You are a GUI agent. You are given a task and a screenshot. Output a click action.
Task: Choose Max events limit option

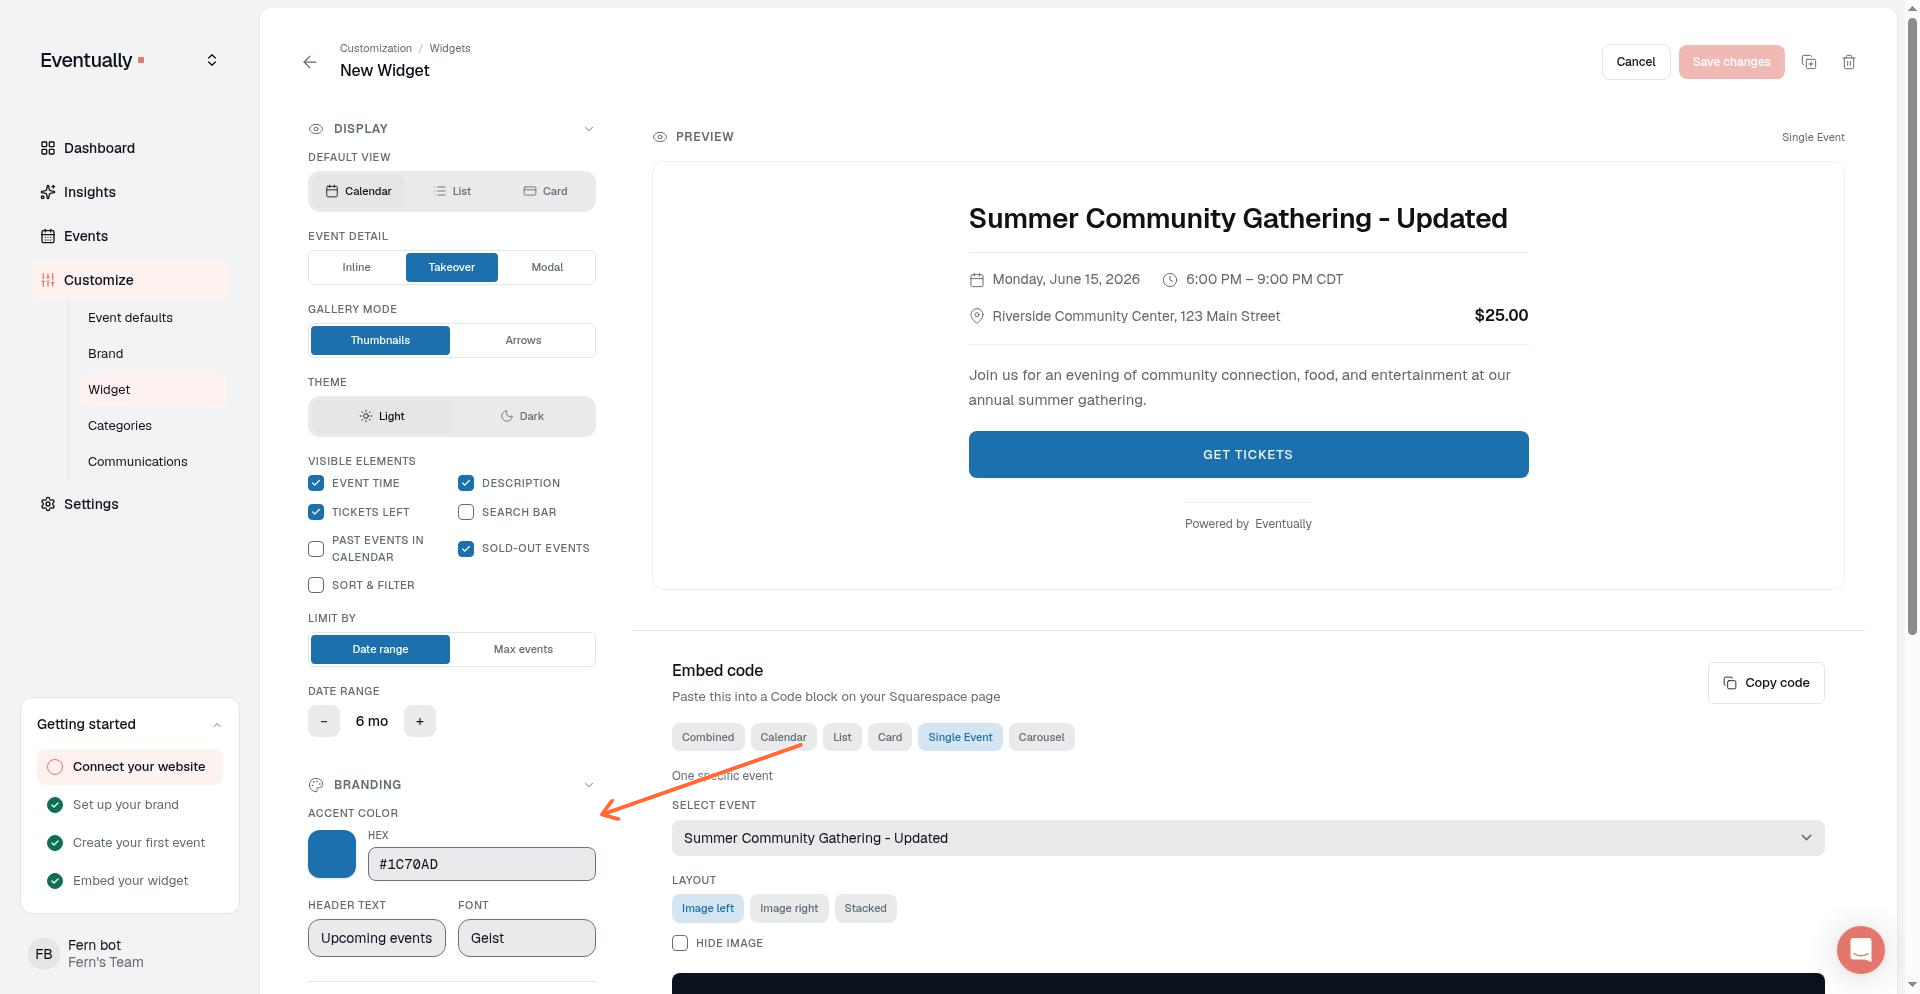click(x=523, y=649)
